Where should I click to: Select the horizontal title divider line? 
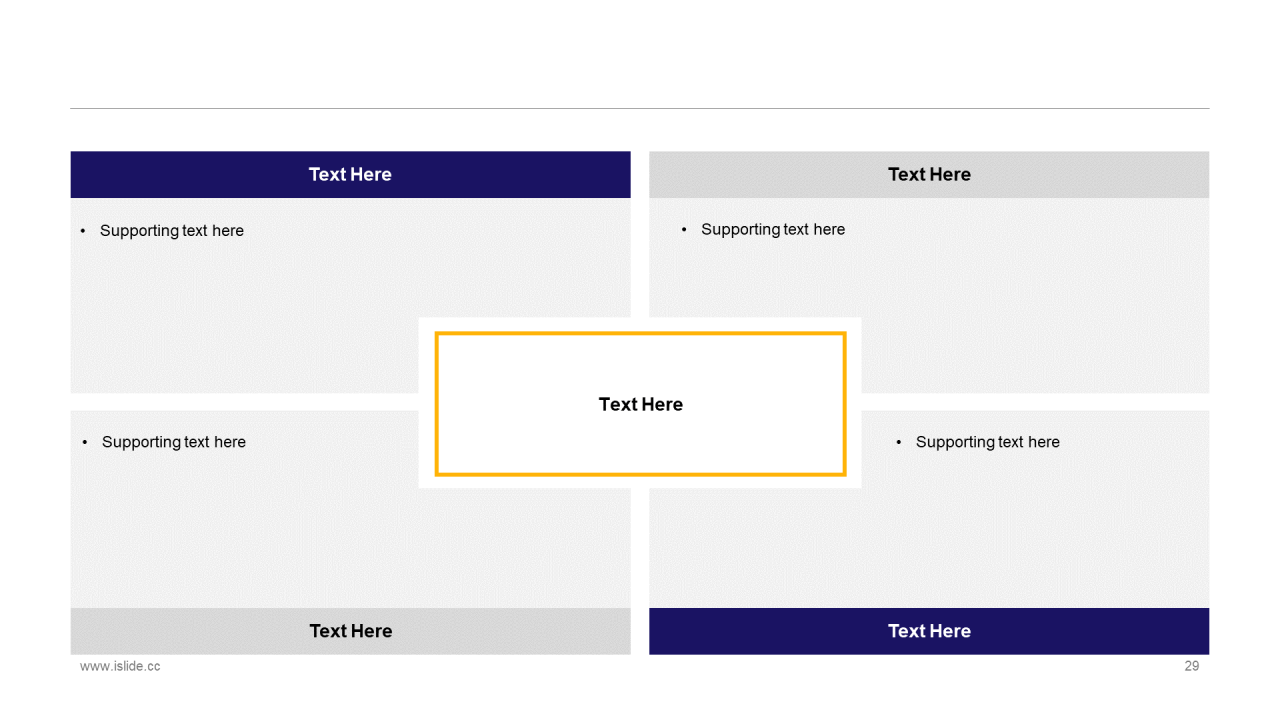640,108
